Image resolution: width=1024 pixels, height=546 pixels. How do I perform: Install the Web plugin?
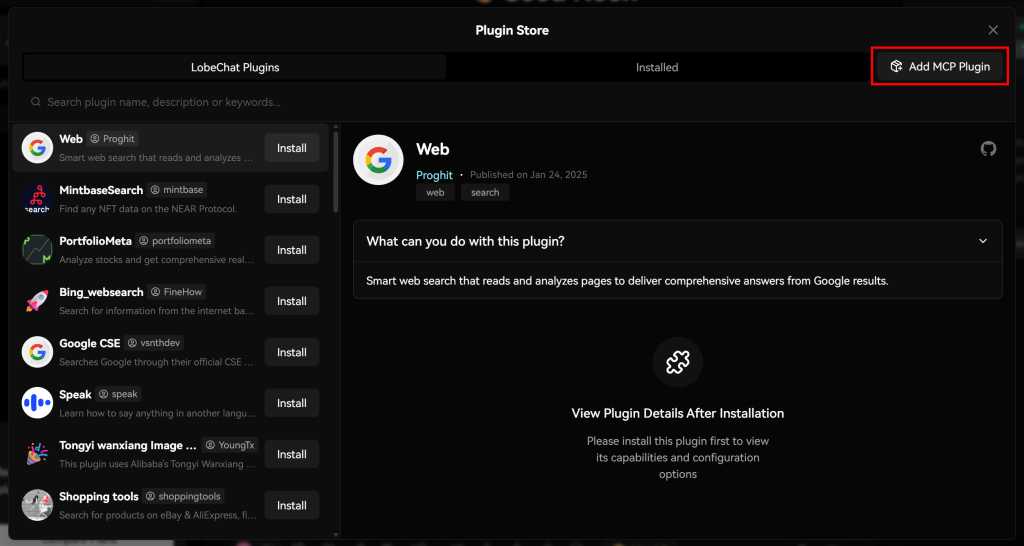coord(292,148)
